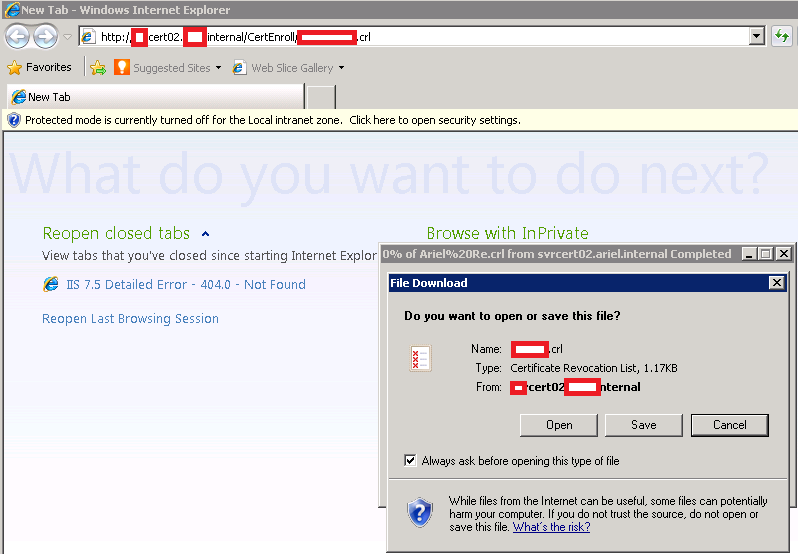
Task: Open a blank new tab button
Action: coord(322,97)
